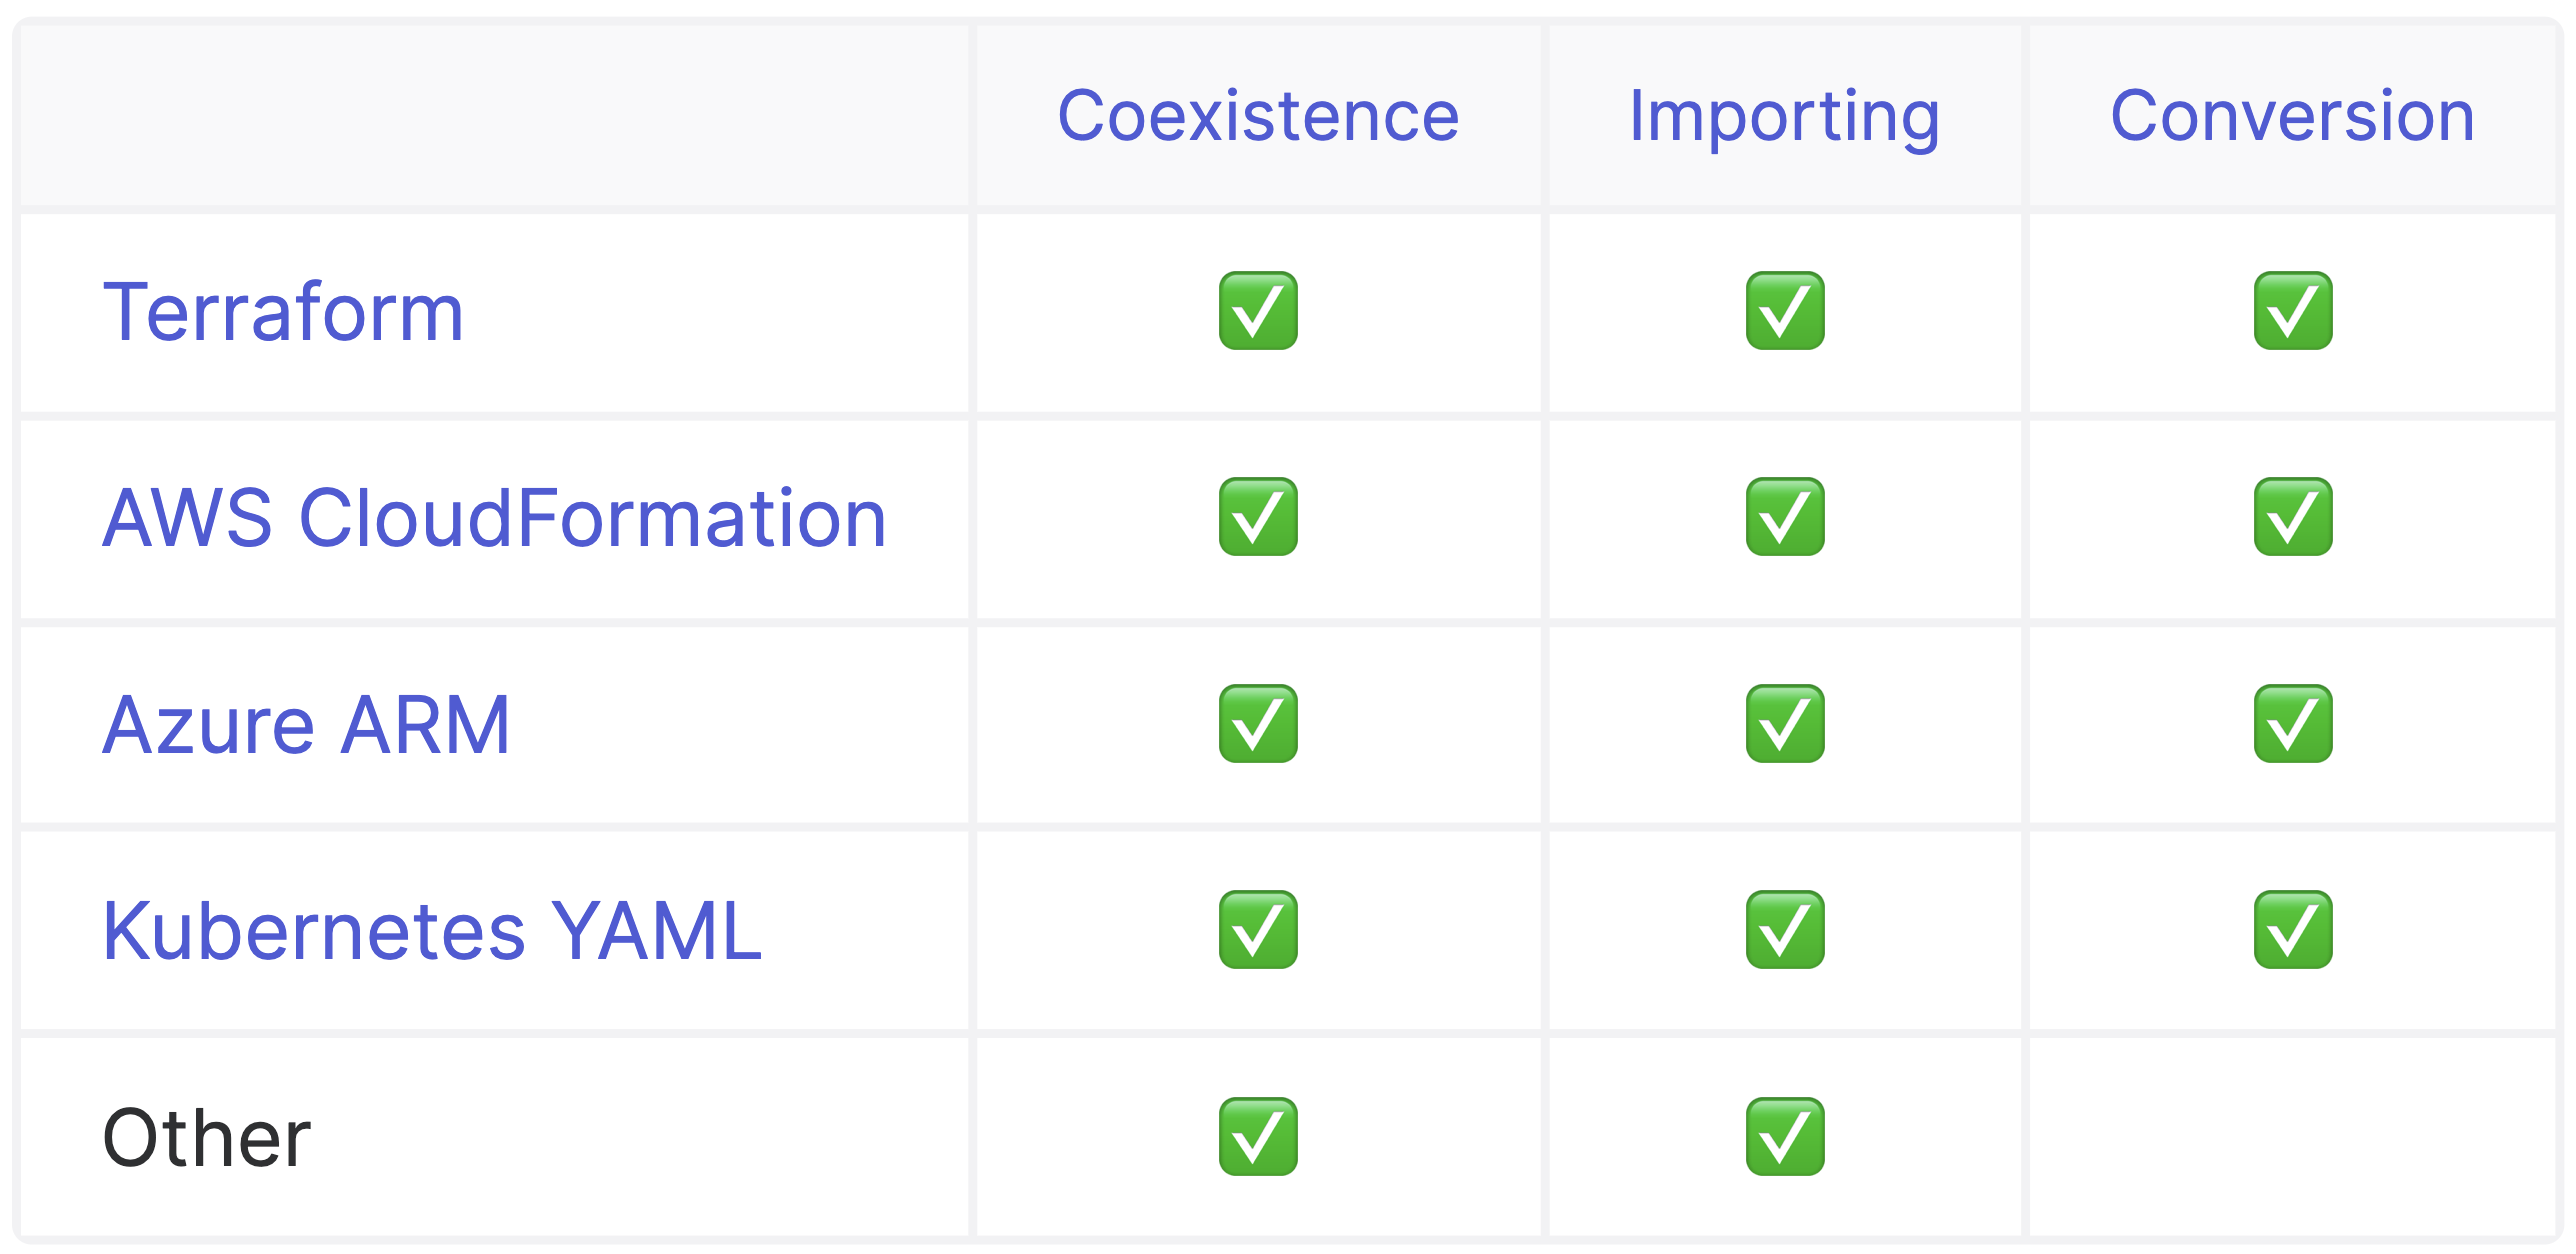Click the Other row Coexistence checkmark
Image resolution: width=2576 pixels, height=1254 pixels.
[1258, 1137]
